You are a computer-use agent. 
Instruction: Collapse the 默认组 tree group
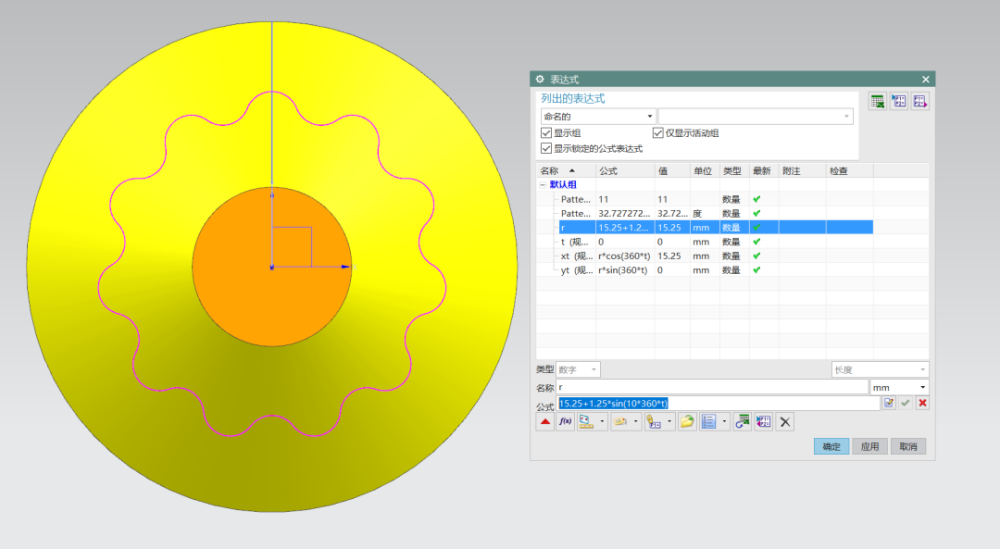pos(543,185)
